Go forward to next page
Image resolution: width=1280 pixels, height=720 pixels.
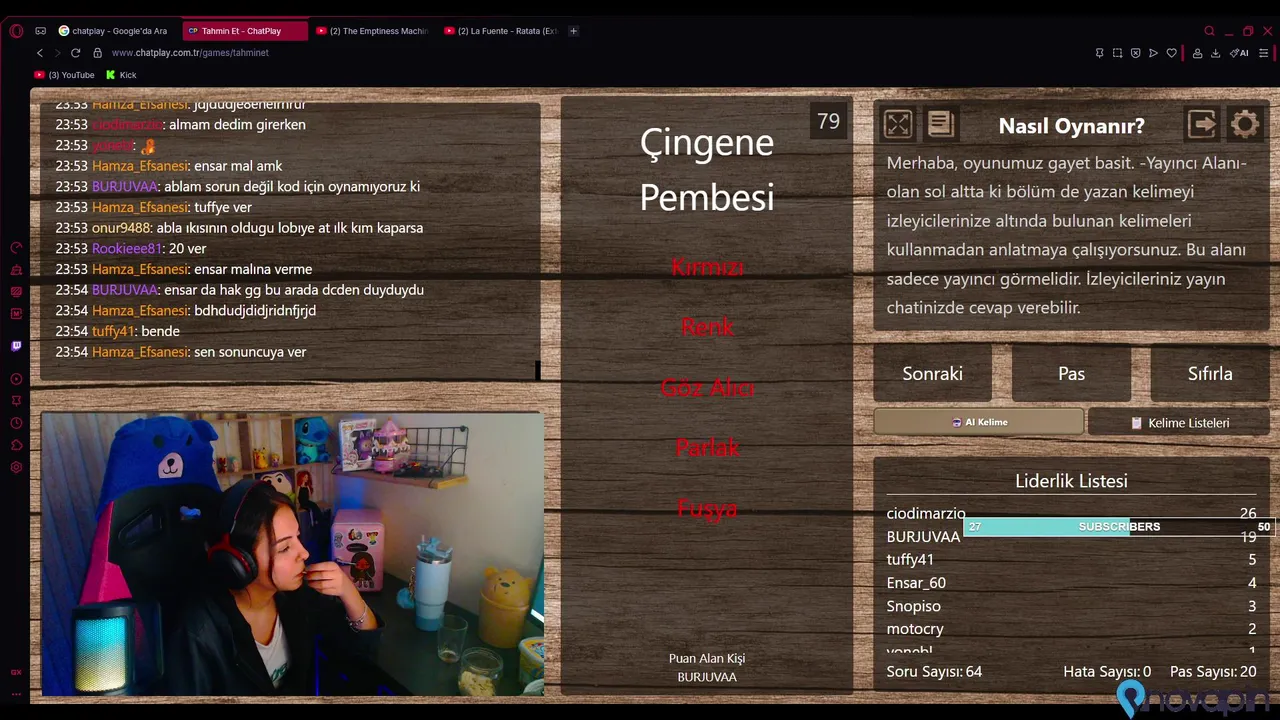pyautogui.click(x=57, y=53)
